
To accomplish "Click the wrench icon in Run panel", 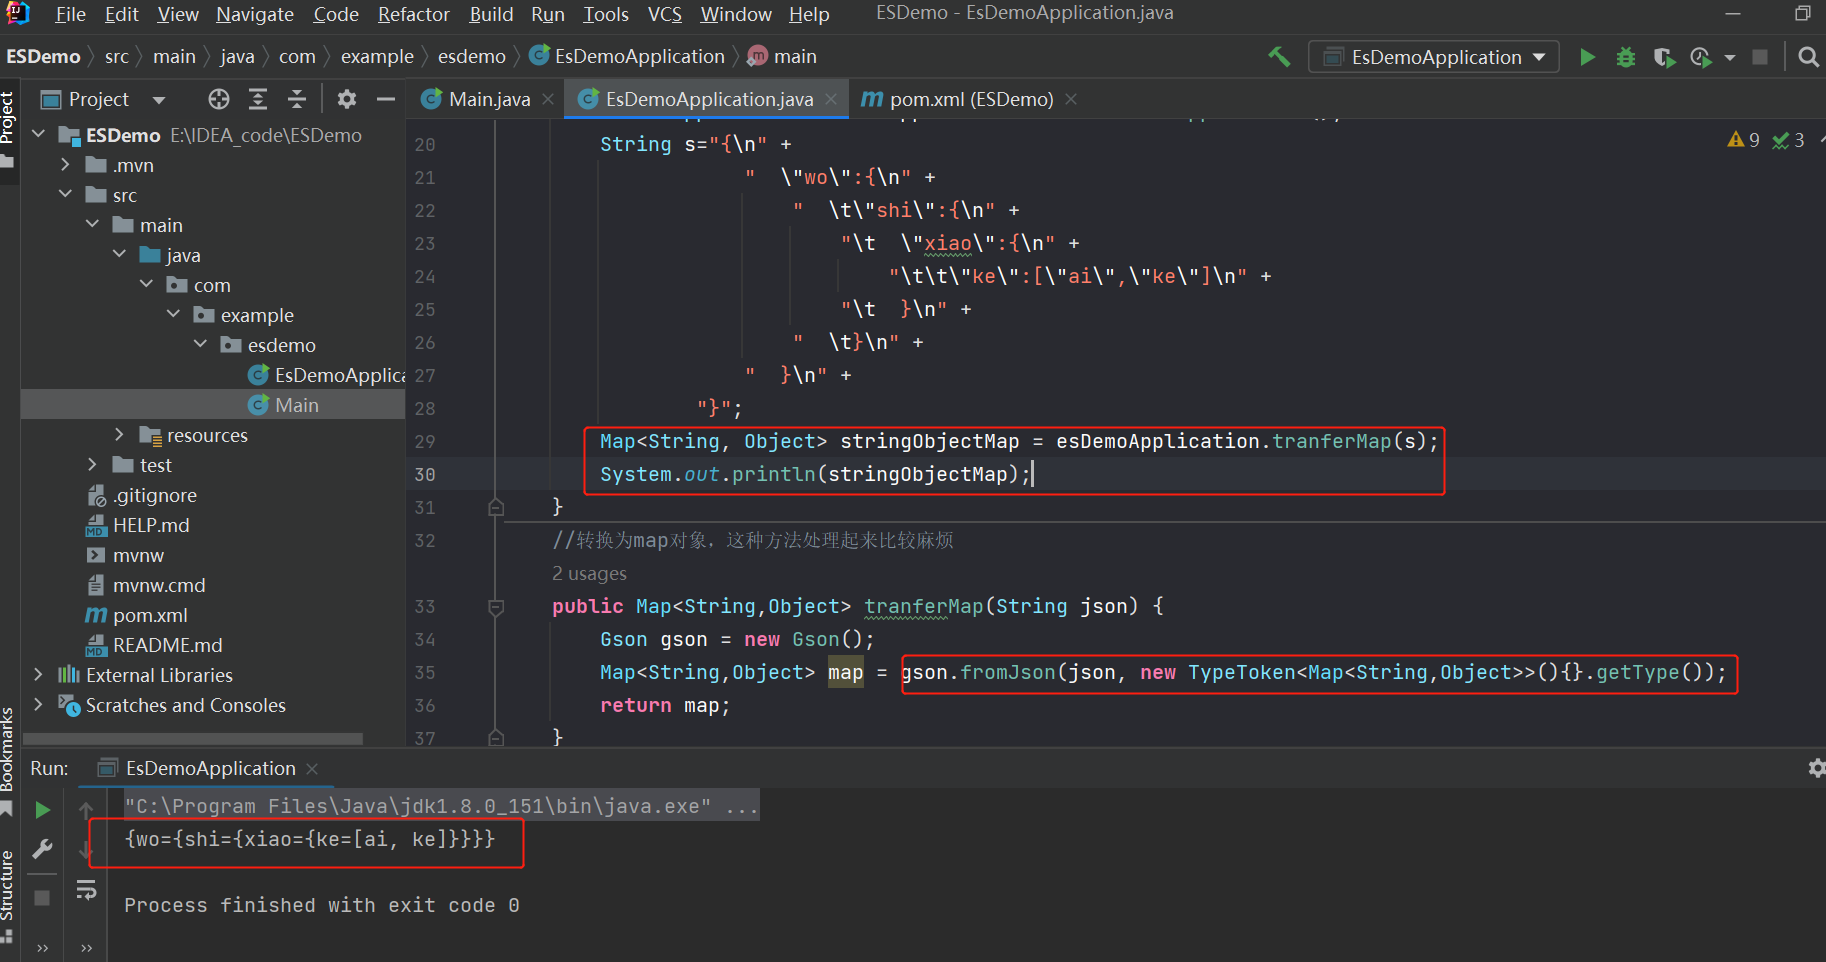I will tap(42, 849).
